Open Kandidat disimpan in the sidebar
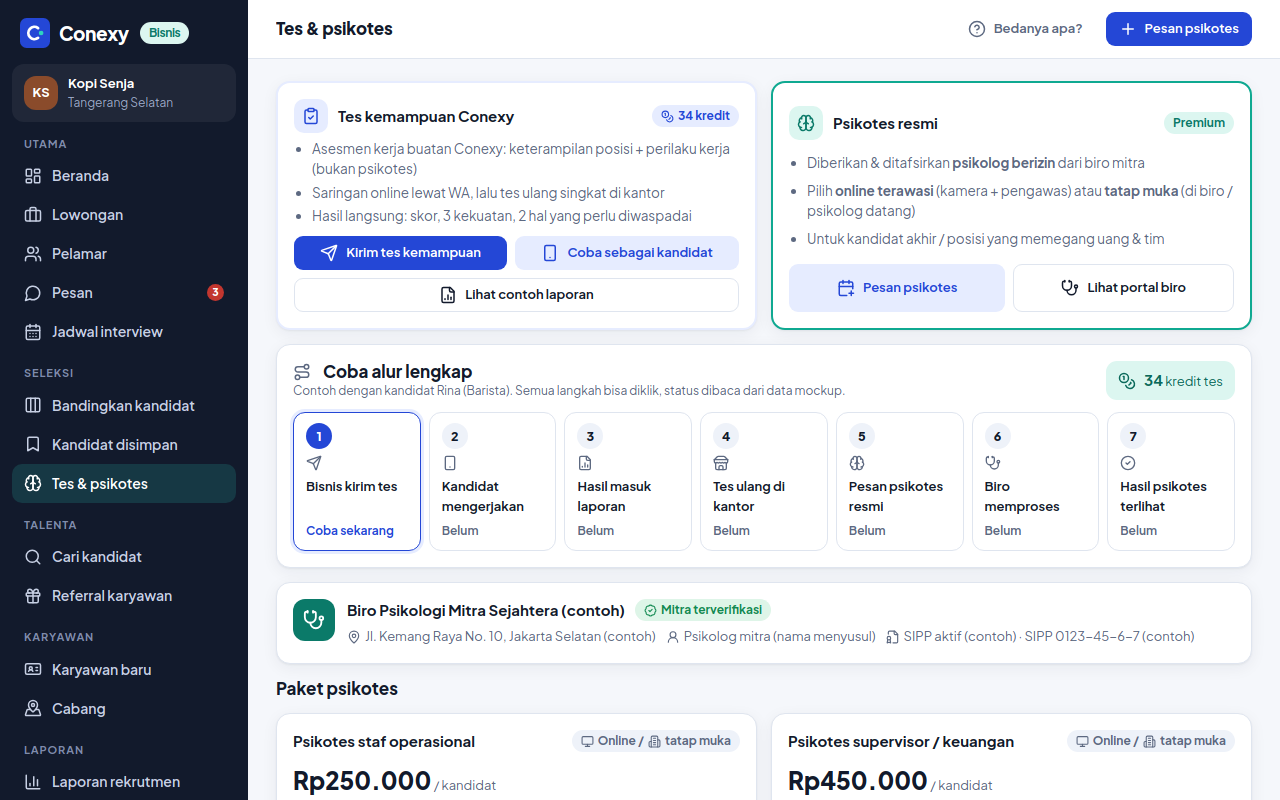Screen dimensions: 1280x800 [124, 445]
